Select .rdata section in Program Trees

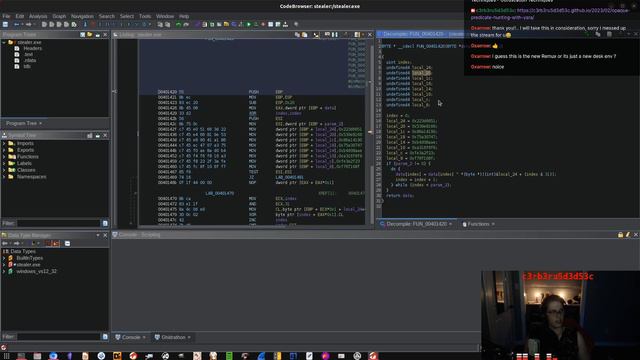[30, 60]
